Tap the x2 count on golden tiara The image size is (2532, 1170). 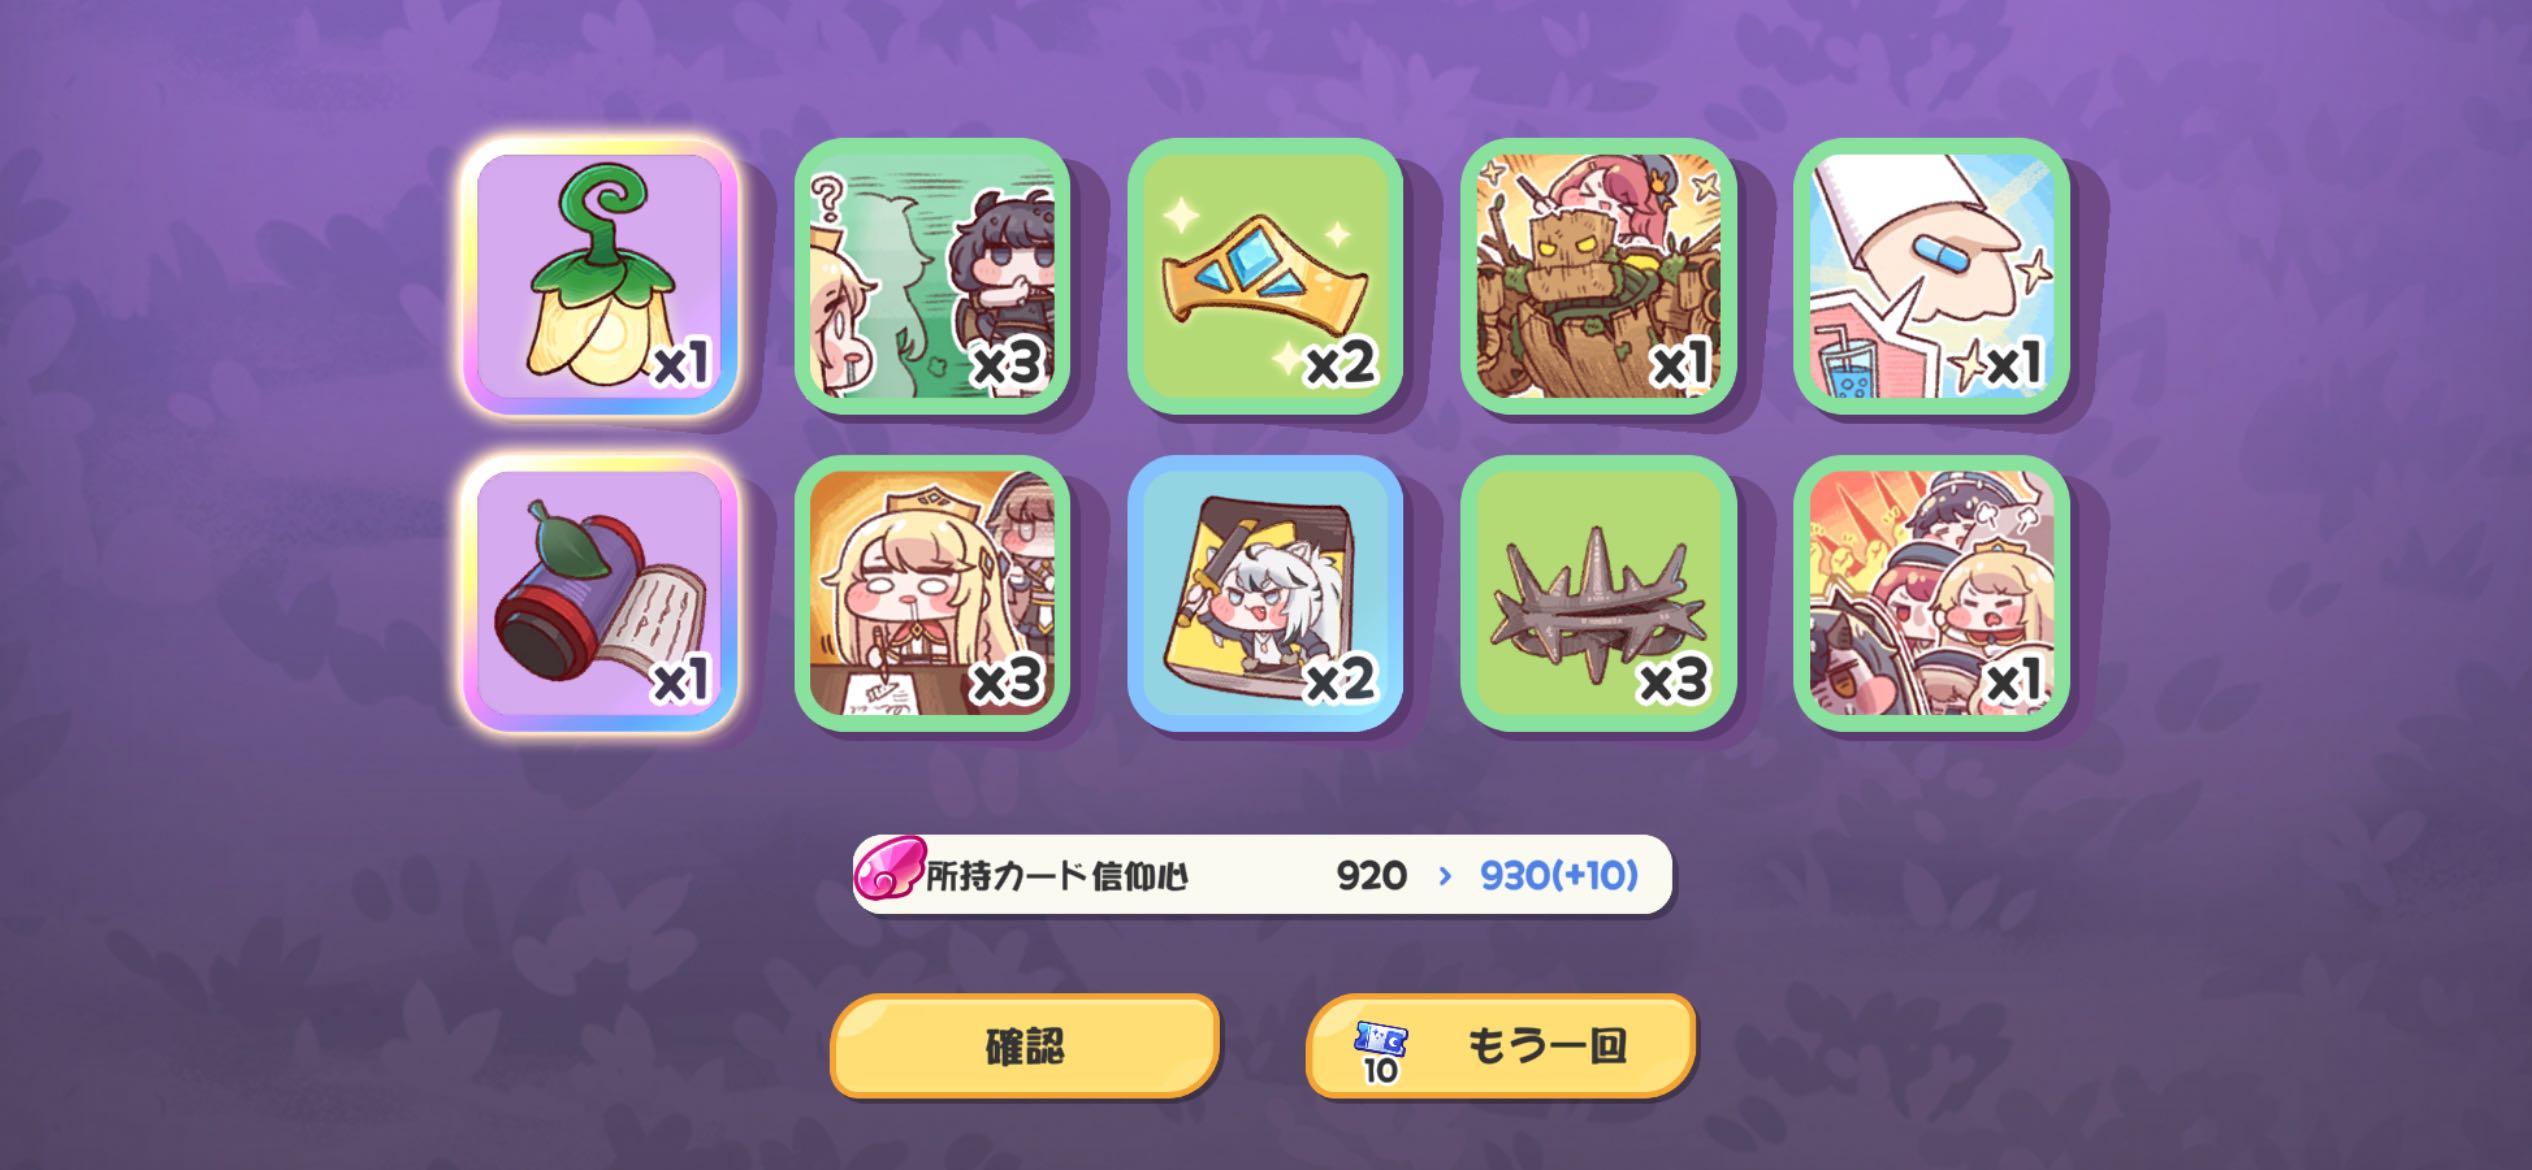pos(1342,364)
